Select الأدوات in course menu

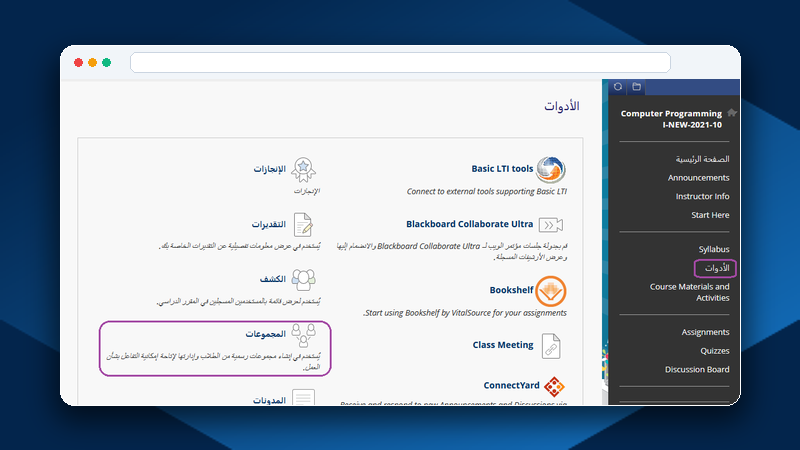coord(717,268)
